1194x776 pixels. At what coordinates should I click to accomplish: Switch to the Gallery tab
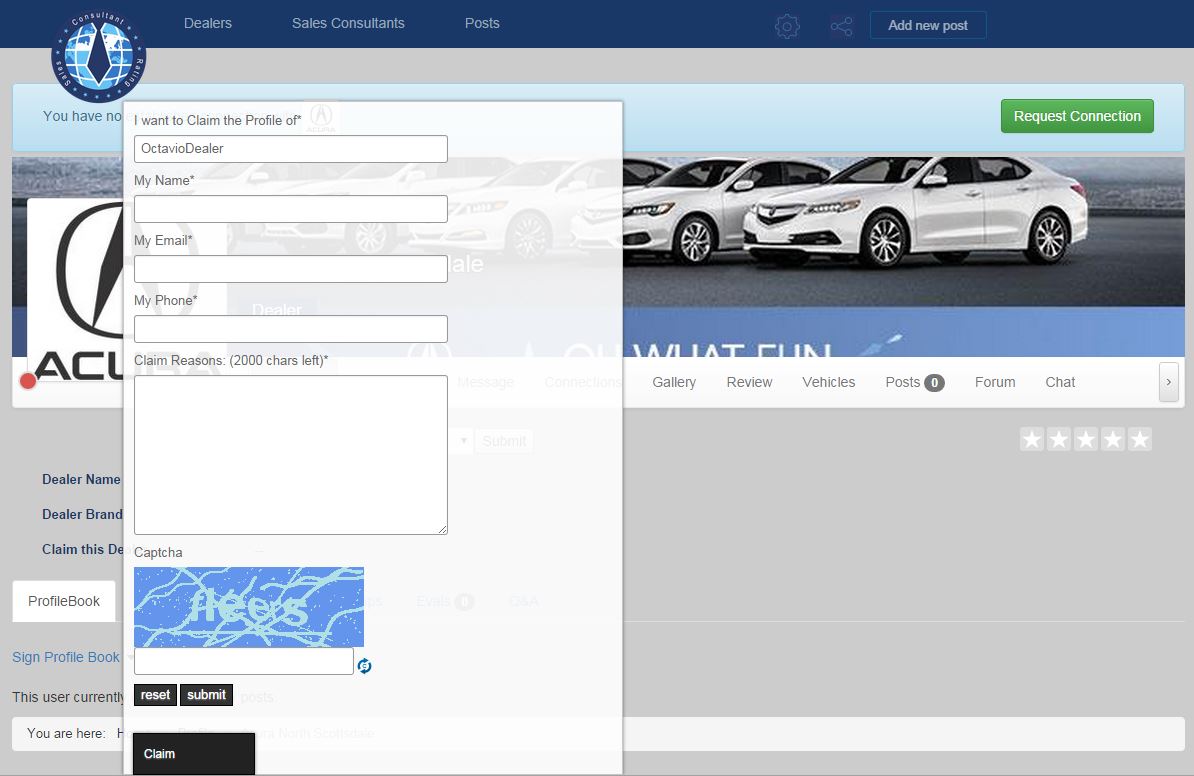pyautogui.click(x=674, y=382)
